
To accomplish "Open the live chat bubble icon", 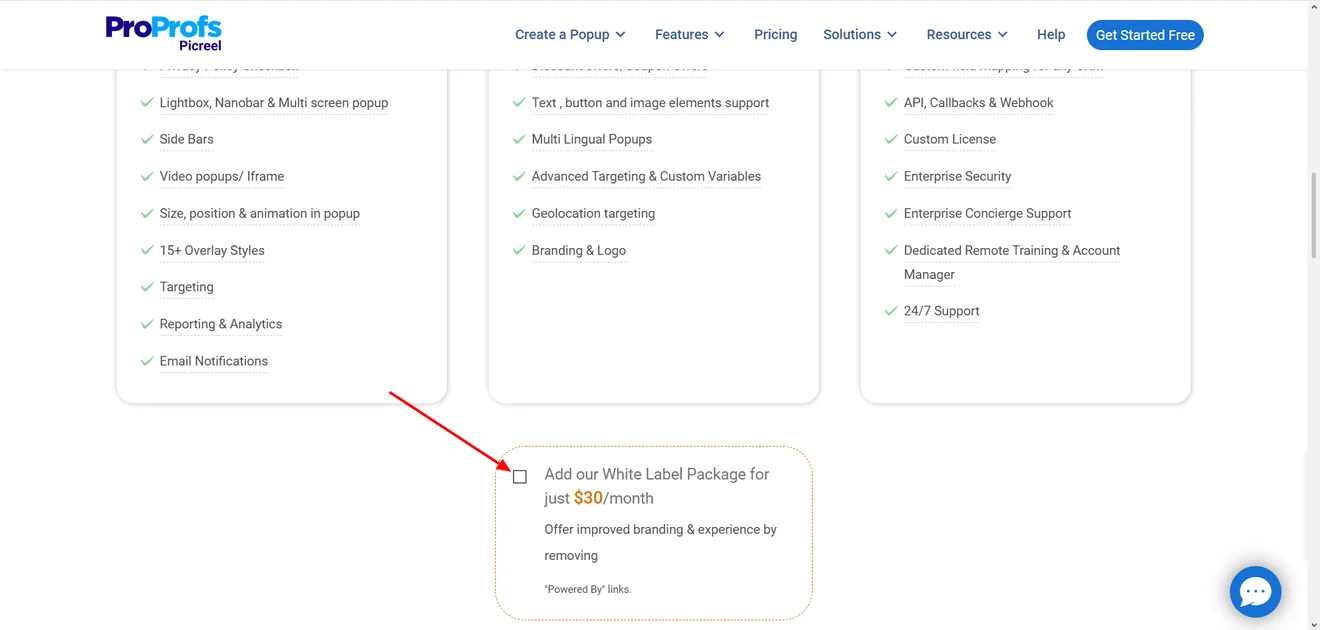I will pyautogui.click(x=1255, y=592).
